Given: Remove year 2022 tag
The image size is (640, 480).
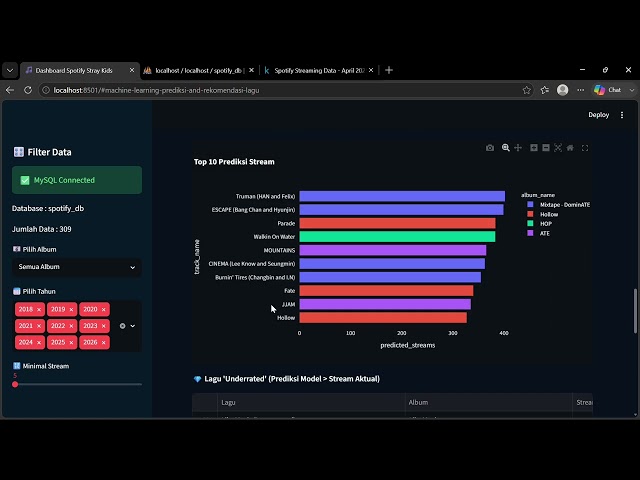Looking at the screenshot, I should [71, 326].
